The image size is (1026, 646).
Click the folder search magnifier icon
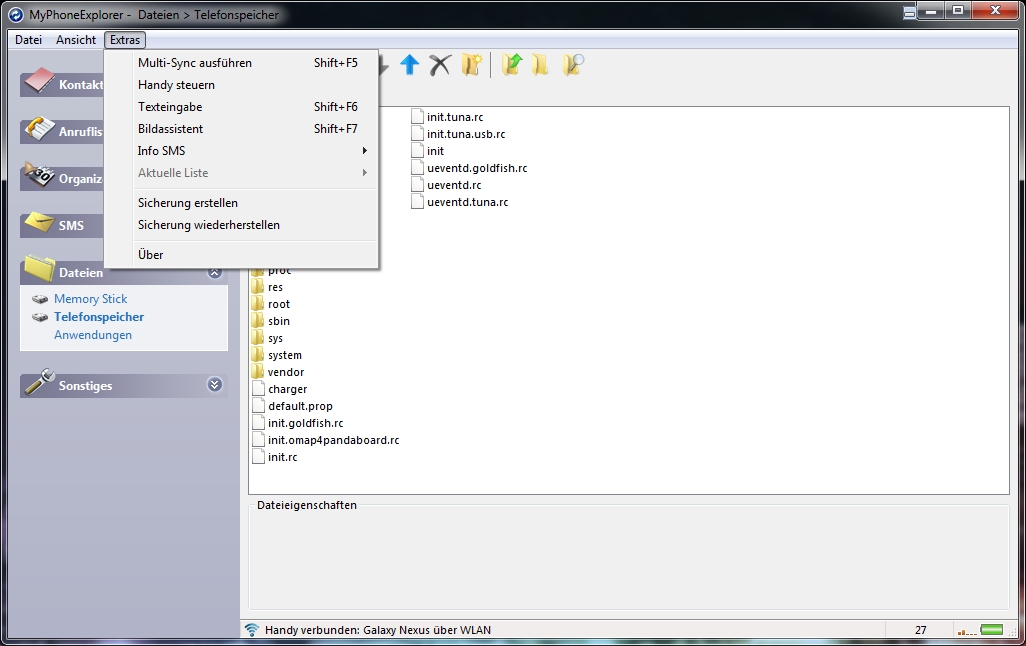click(573, 64)
